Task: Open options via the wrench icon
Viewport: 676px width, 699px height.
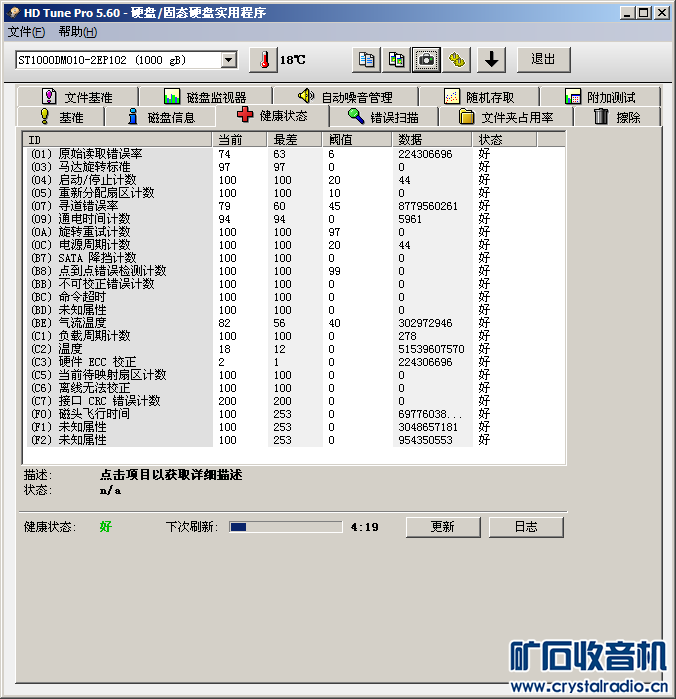Action: click(x=457, y=60)
